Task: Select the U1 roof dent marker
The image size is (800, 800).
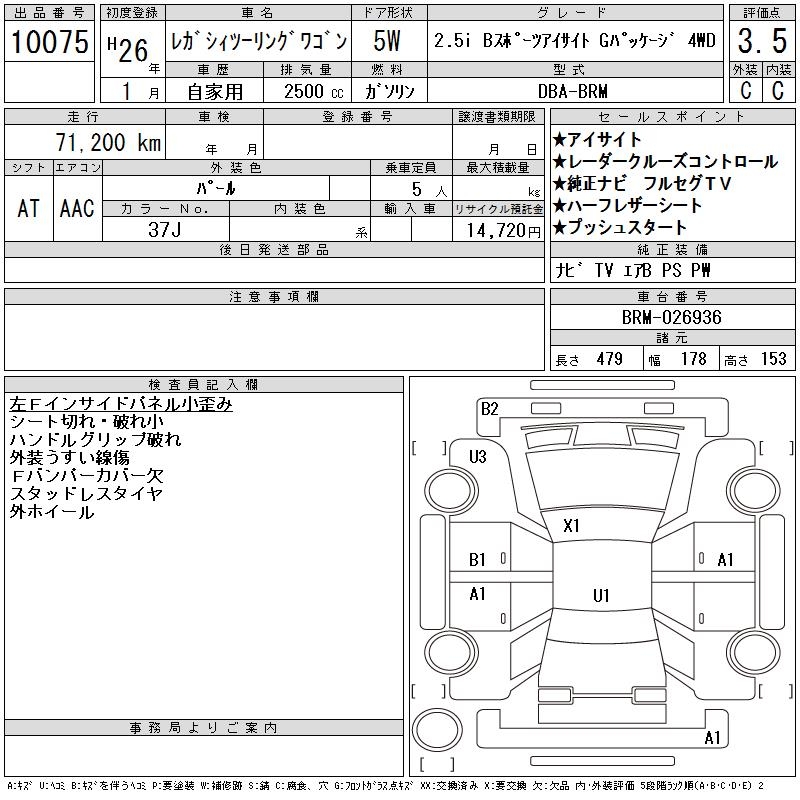Action: 600,596
